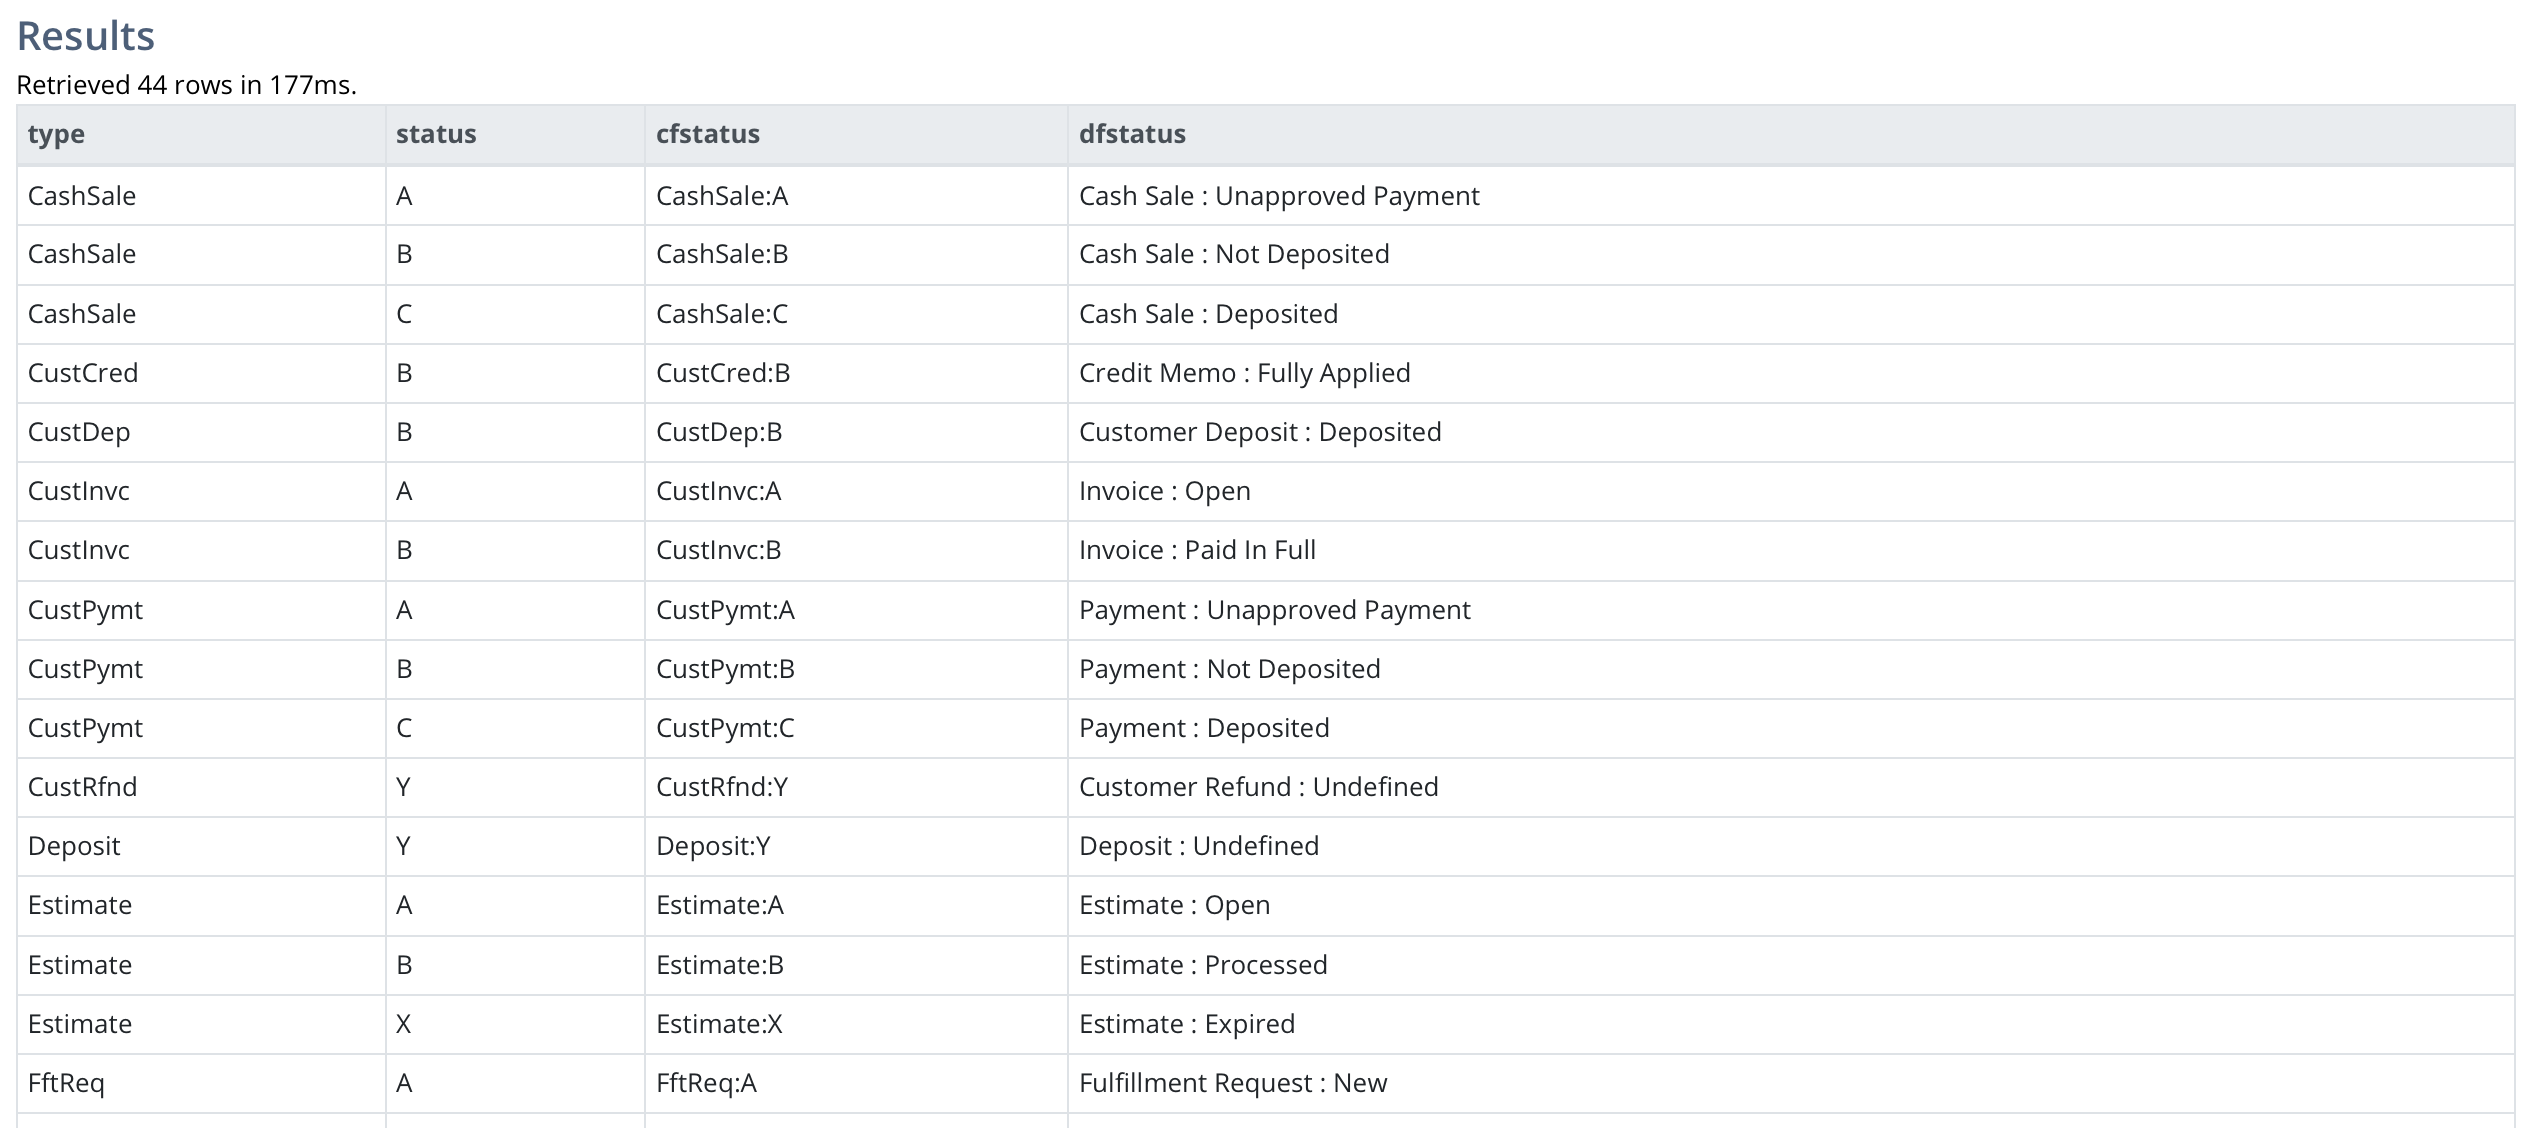Select the Deposit:Y cfstatus cell
This screenshot has width=2536, height=1128.
tap(856, 846)
